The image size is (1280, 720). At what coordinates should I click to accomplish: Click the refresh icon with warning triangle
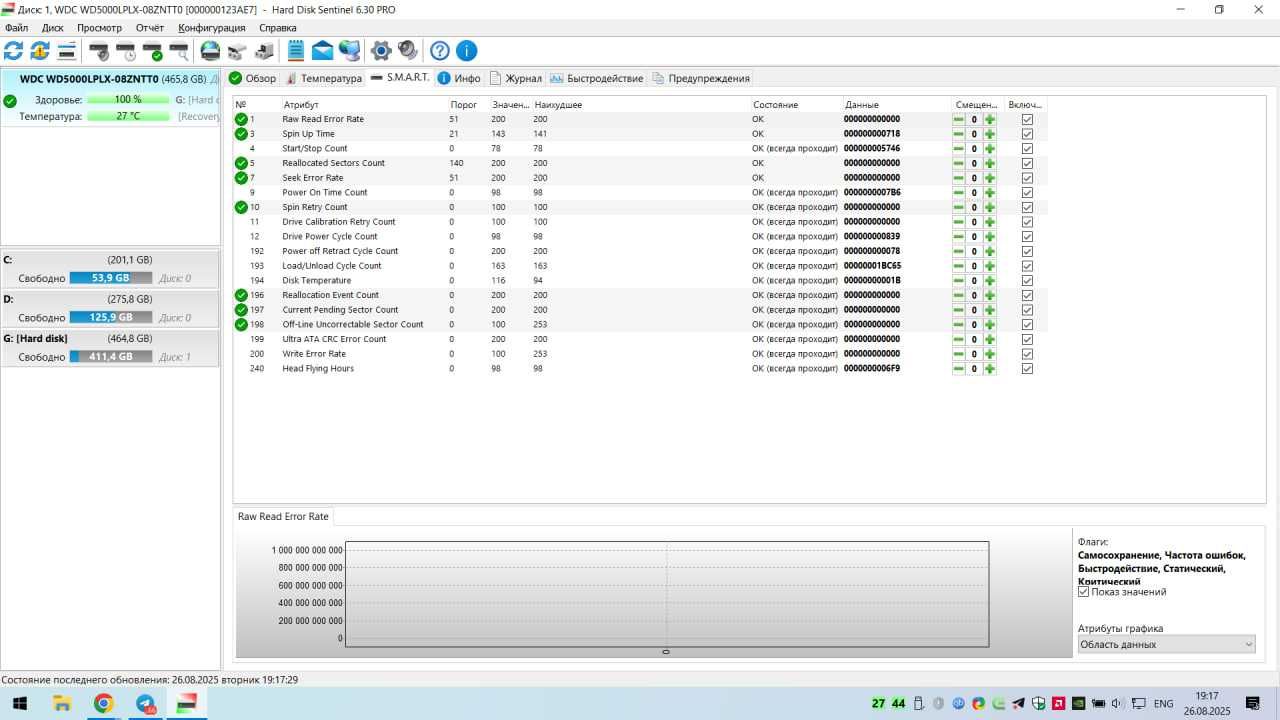40,51
